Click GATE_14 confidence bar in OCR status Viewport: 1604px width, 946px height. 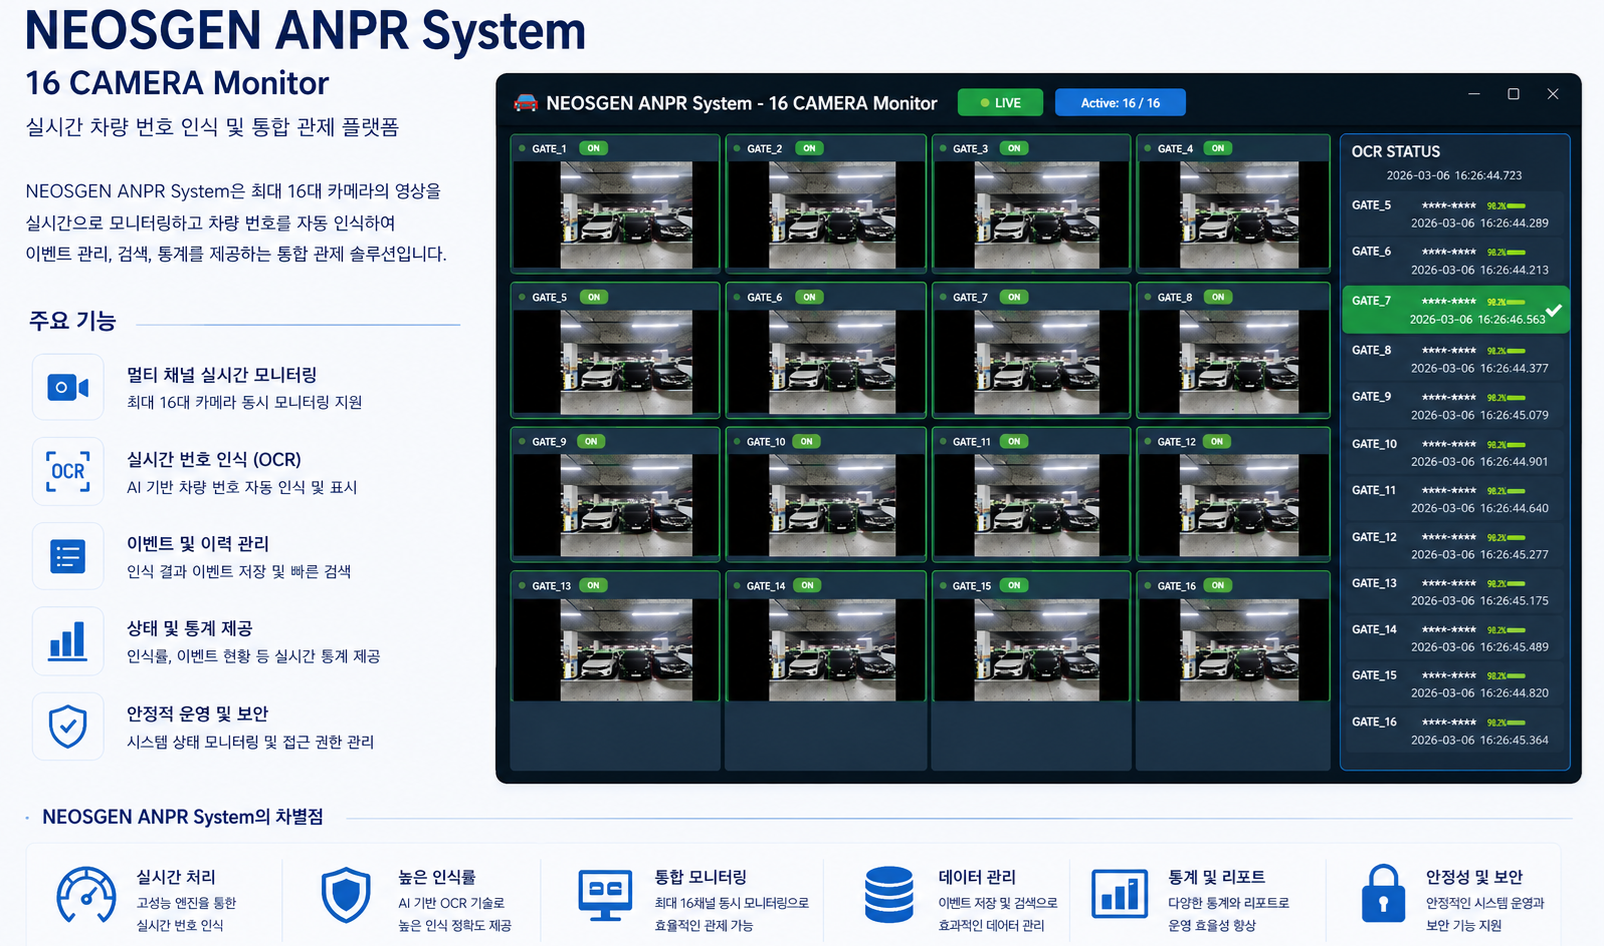[x=1516, y=630]
